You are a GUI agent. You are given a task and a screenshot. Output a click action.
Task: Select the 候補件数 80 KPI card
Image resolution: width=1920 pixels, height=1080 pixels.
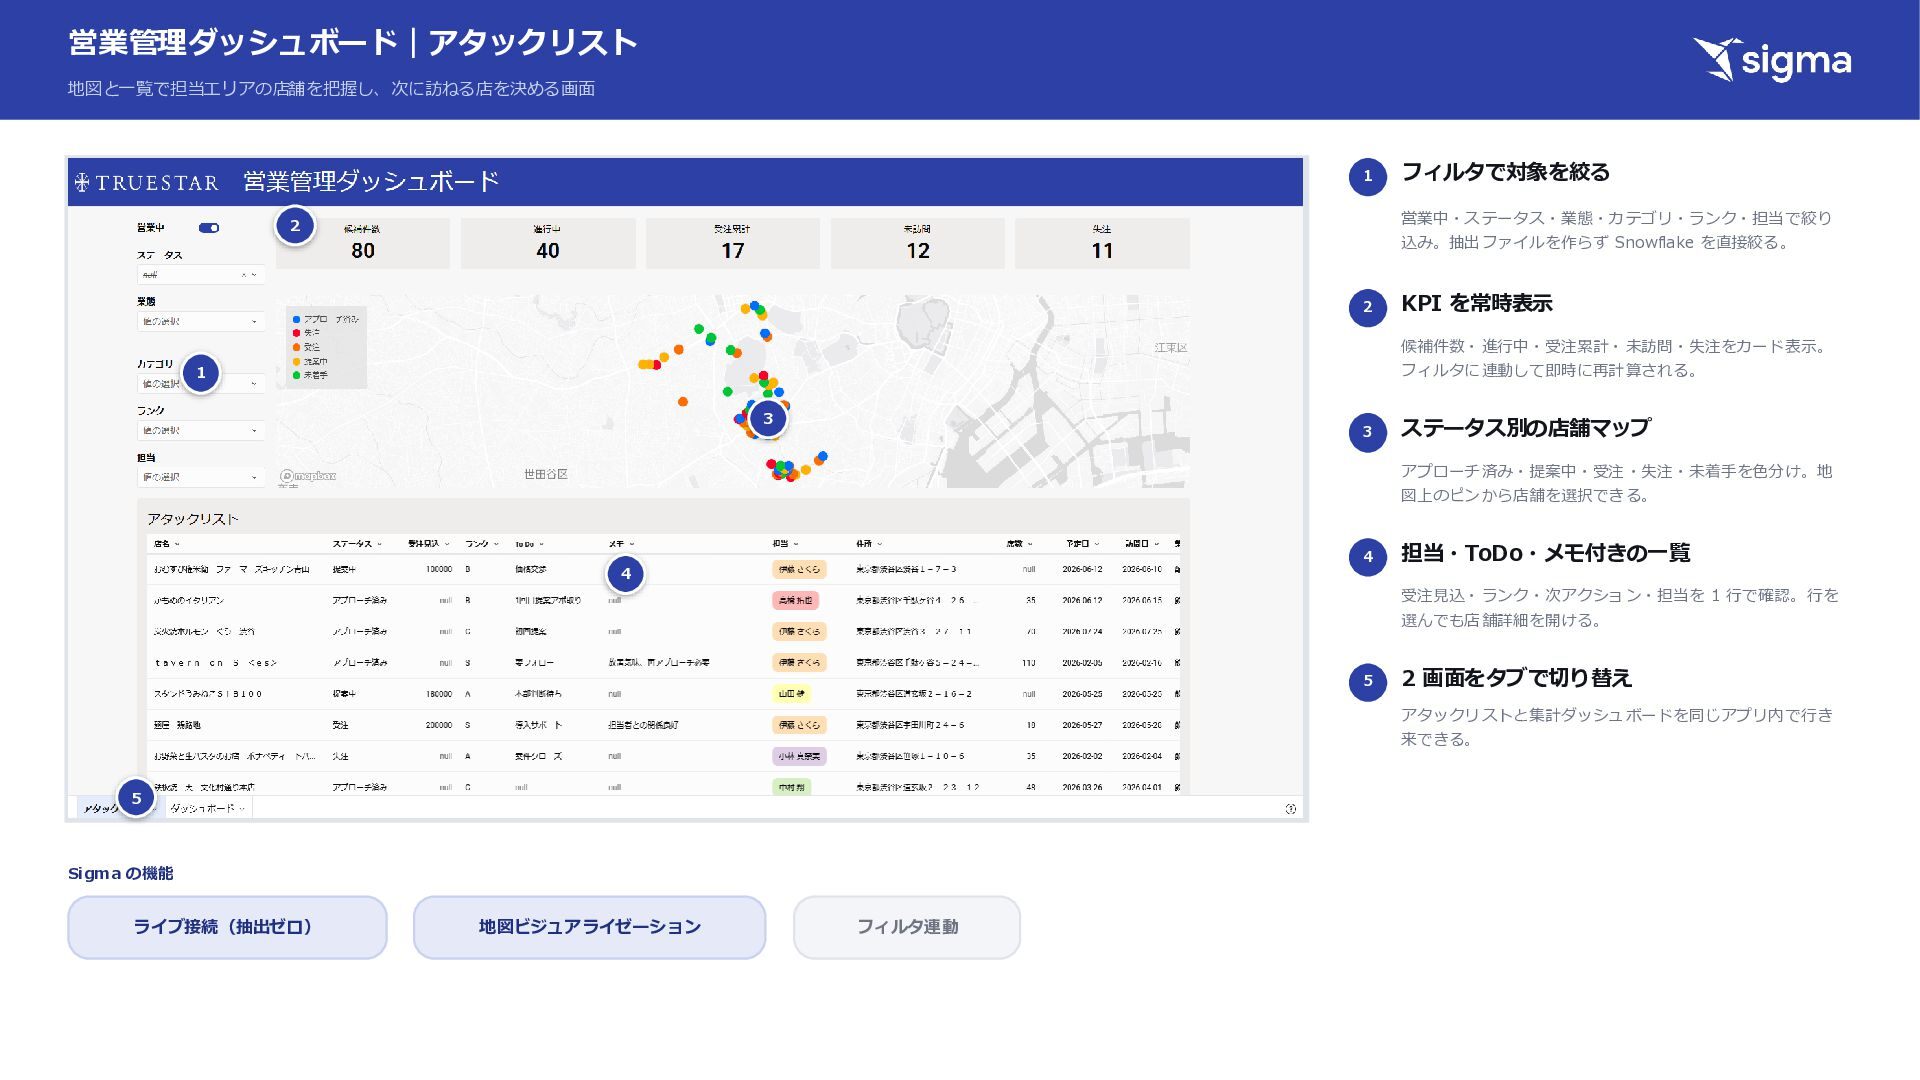click(363, 243)
